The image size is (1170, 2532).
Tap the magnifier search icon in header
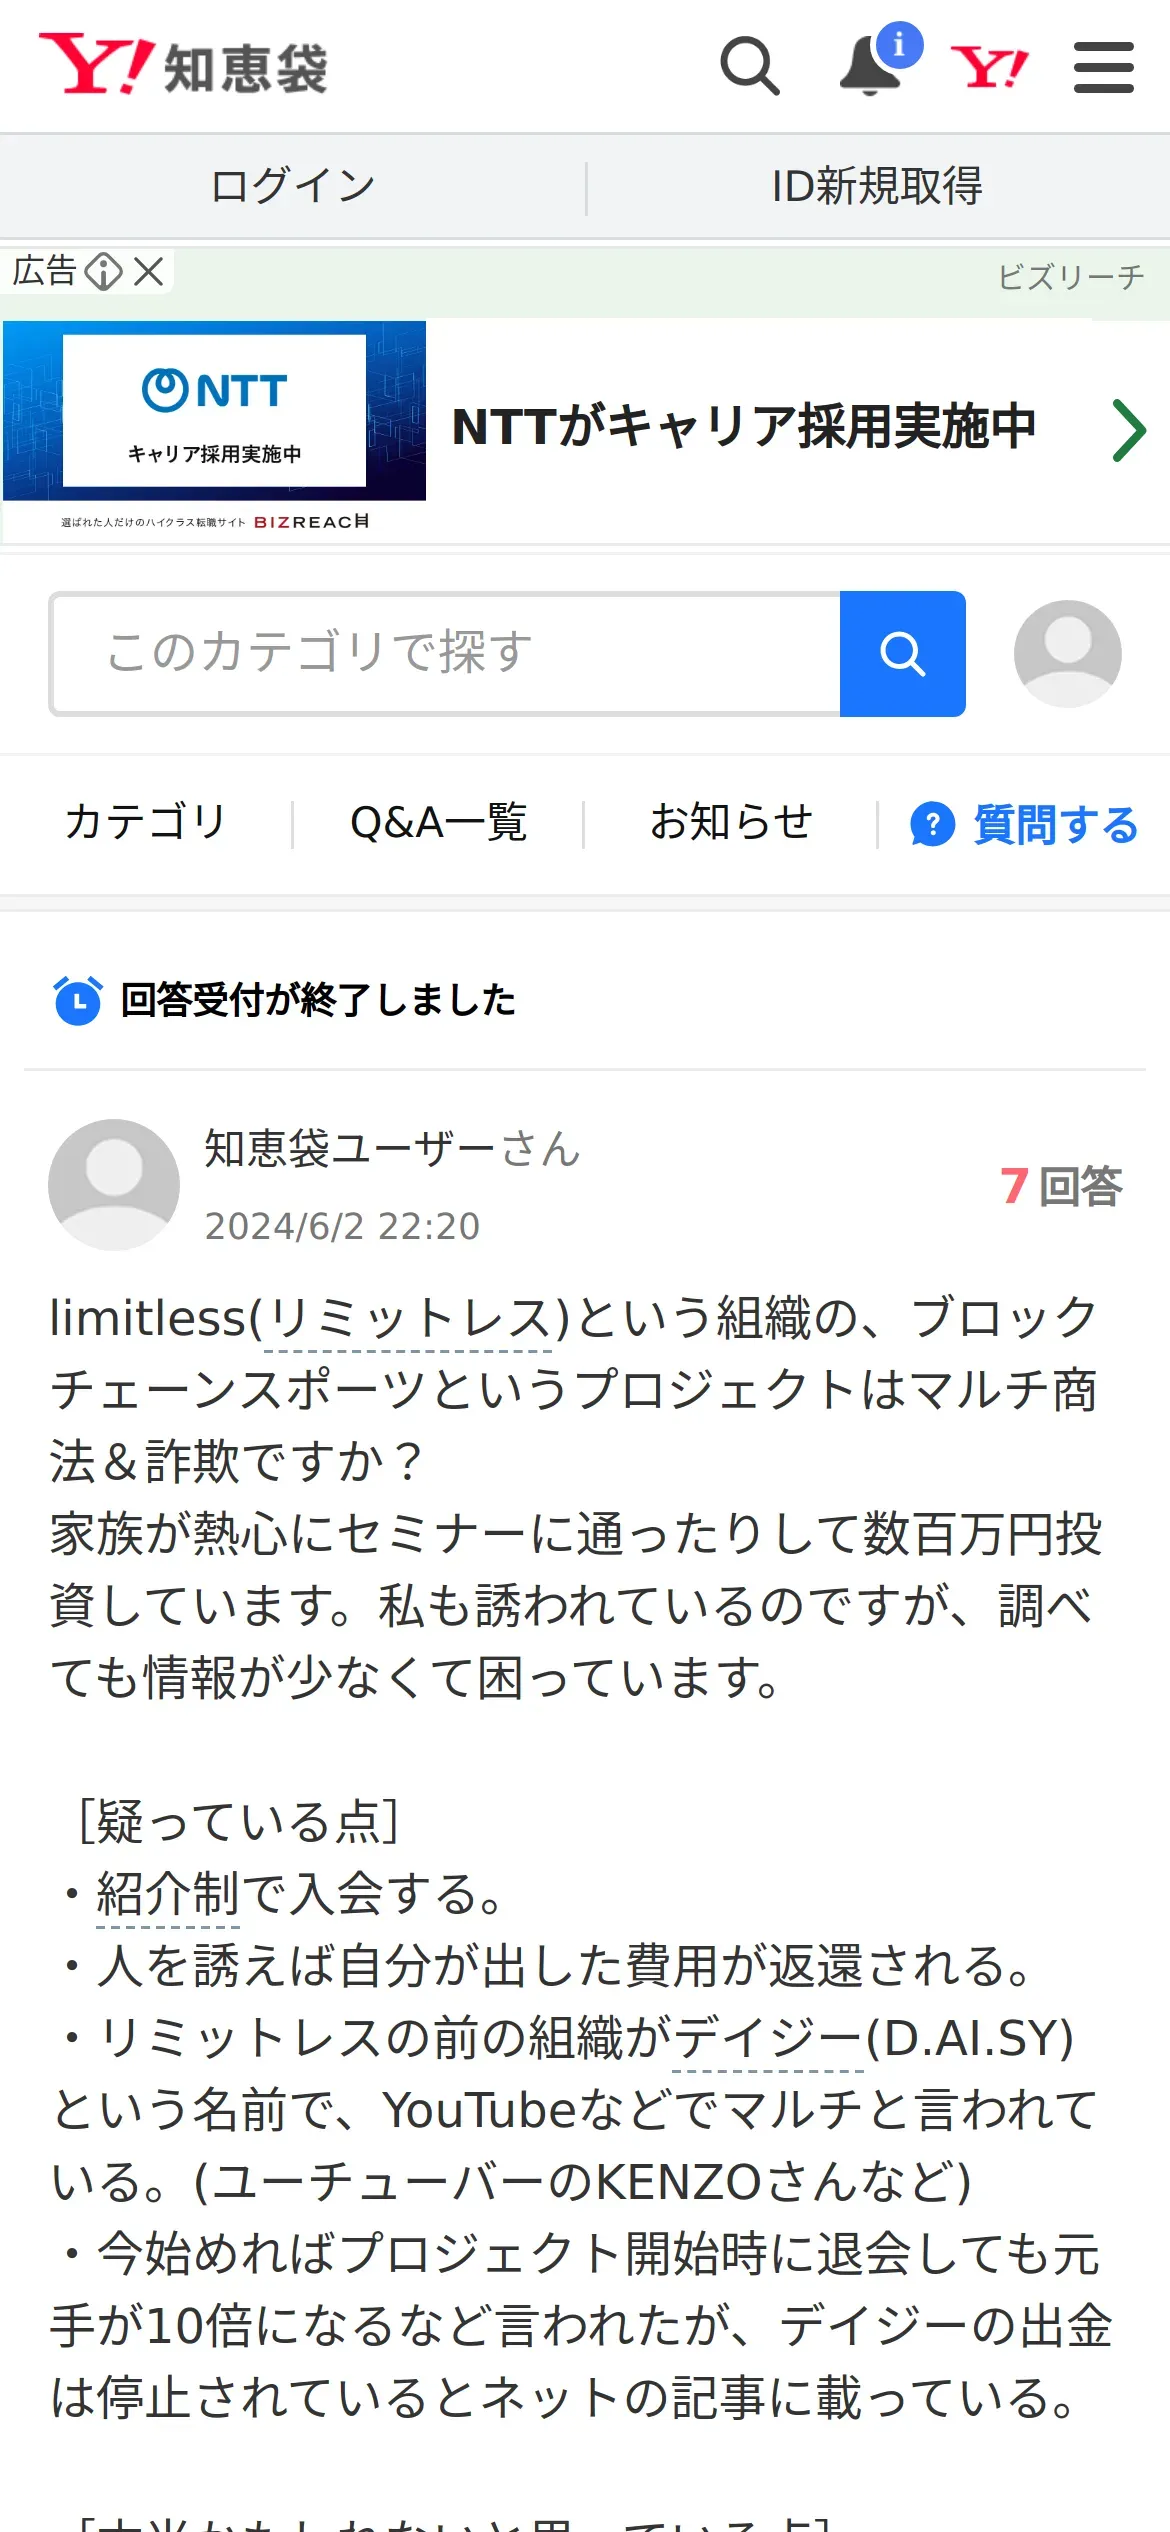(x=750, y=67)
